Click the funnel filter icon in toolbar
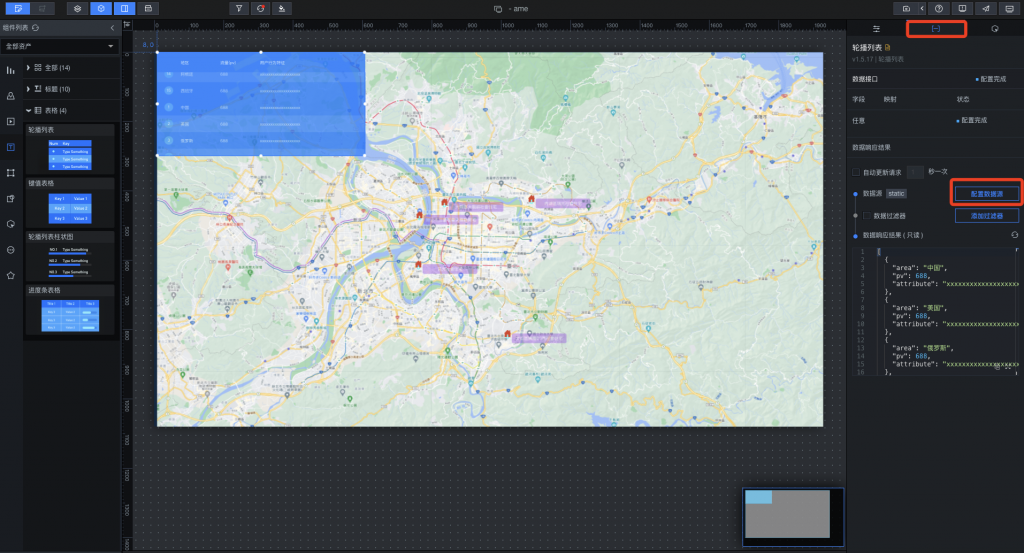This screenshot has width=1024, height=553. [x=239, y=8]
